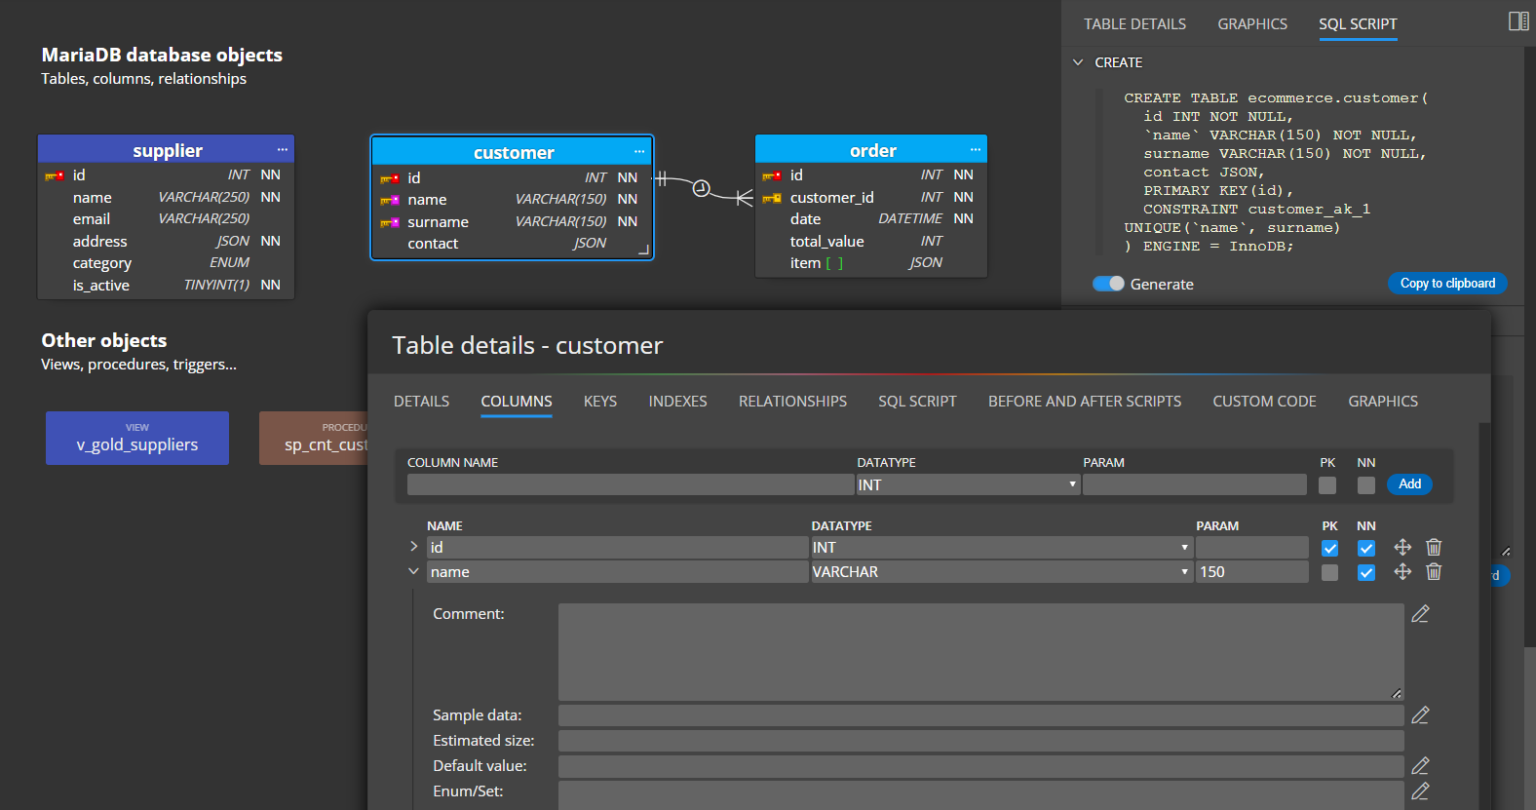Click the move handle of name column row
Viewport: 1536px width, 810px height.
[x=1402, y=572]
